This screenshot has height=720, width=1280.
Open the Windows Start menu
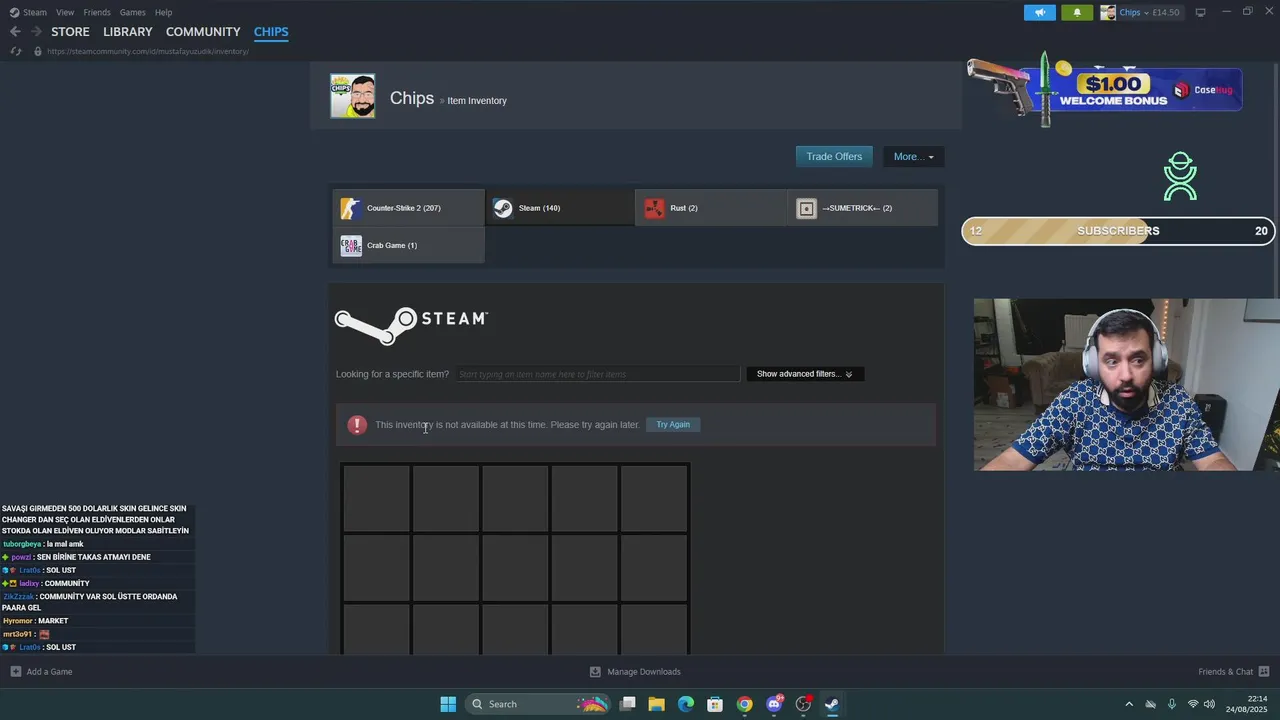click(x=448, y=704)
